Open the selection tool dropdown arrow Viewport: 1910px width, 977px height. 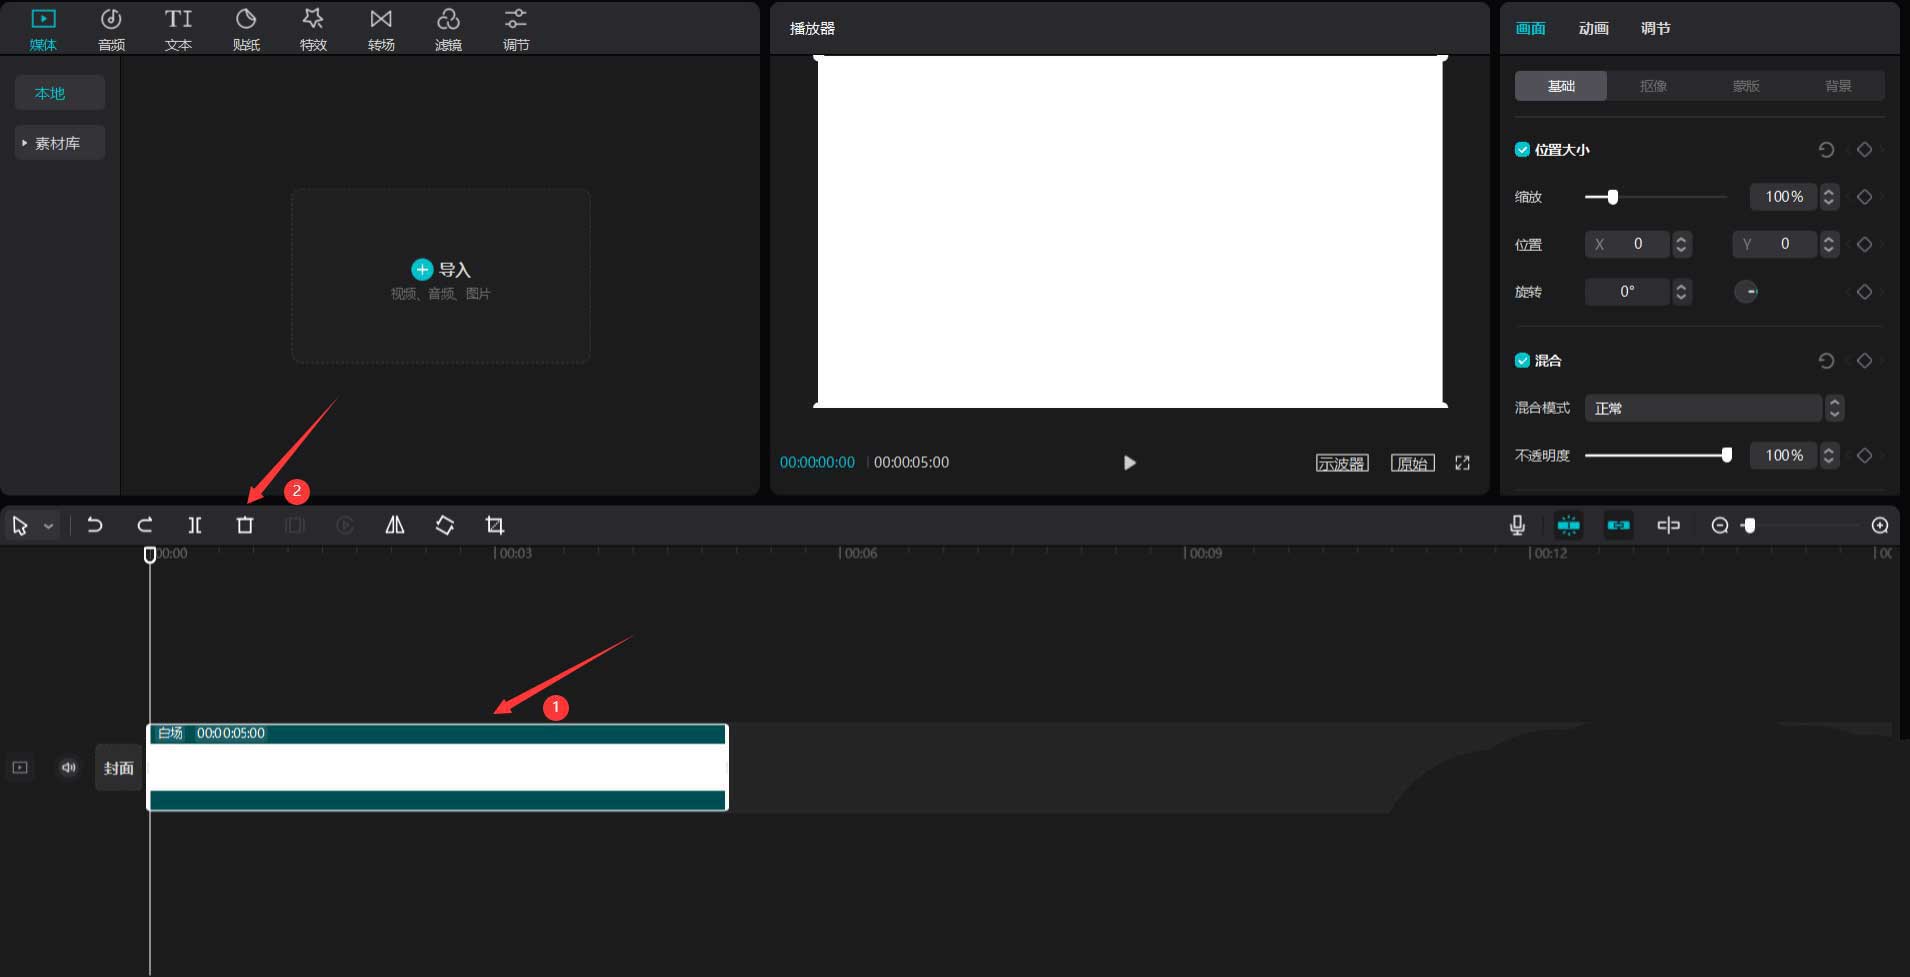[x=49, y=526]
